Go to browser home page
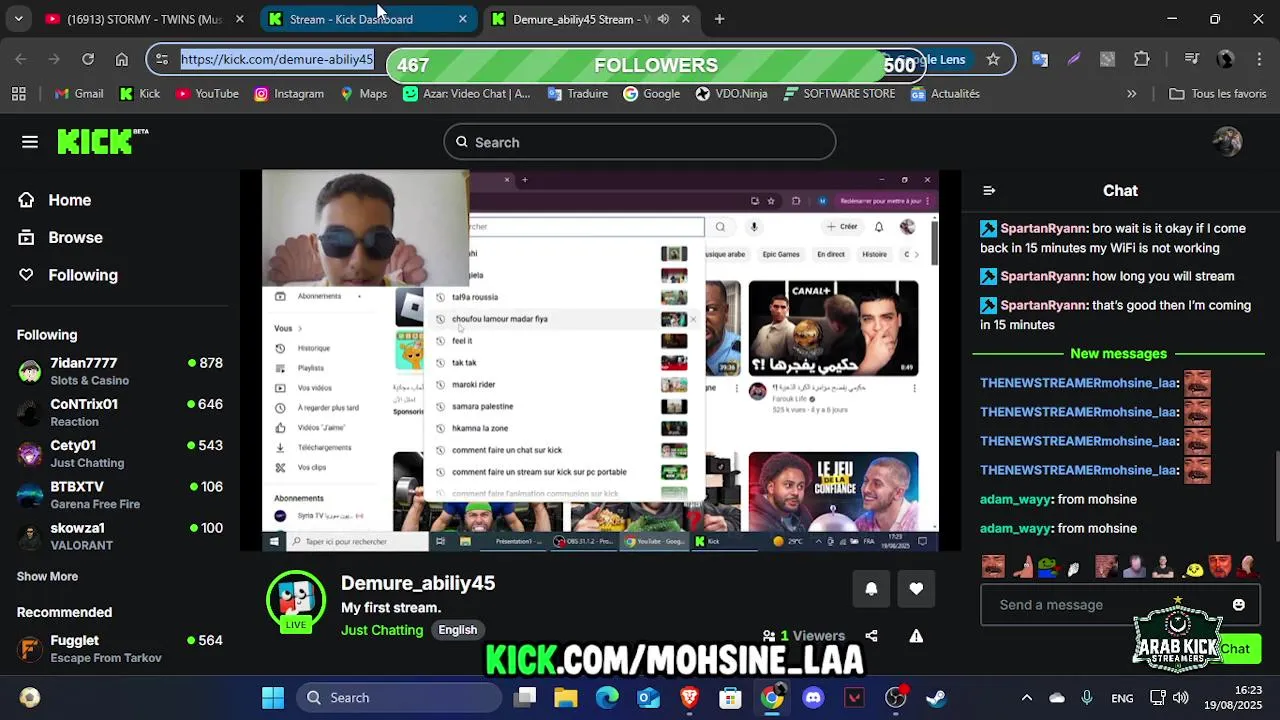 (121, 59)
